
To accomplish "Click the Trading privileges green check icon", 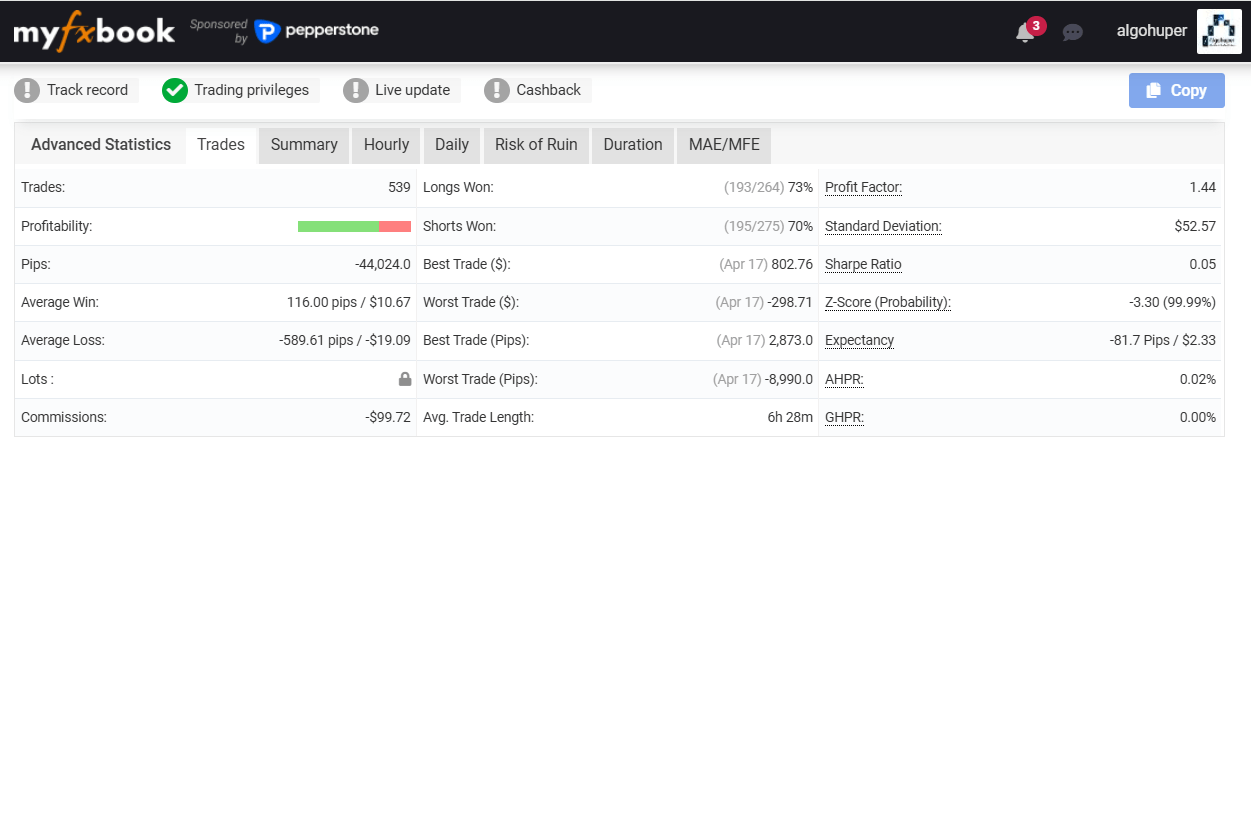I will tap(175, 90).
